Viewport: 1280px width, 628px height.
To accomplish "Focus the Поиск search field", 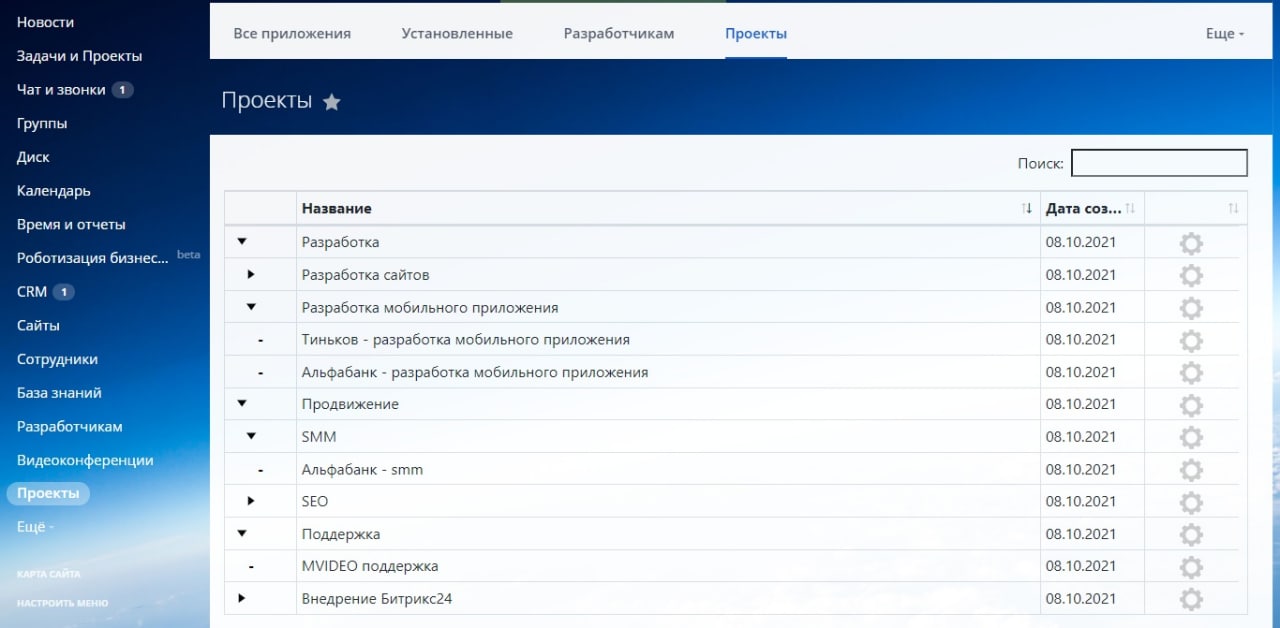I will tap(1159, 163).
